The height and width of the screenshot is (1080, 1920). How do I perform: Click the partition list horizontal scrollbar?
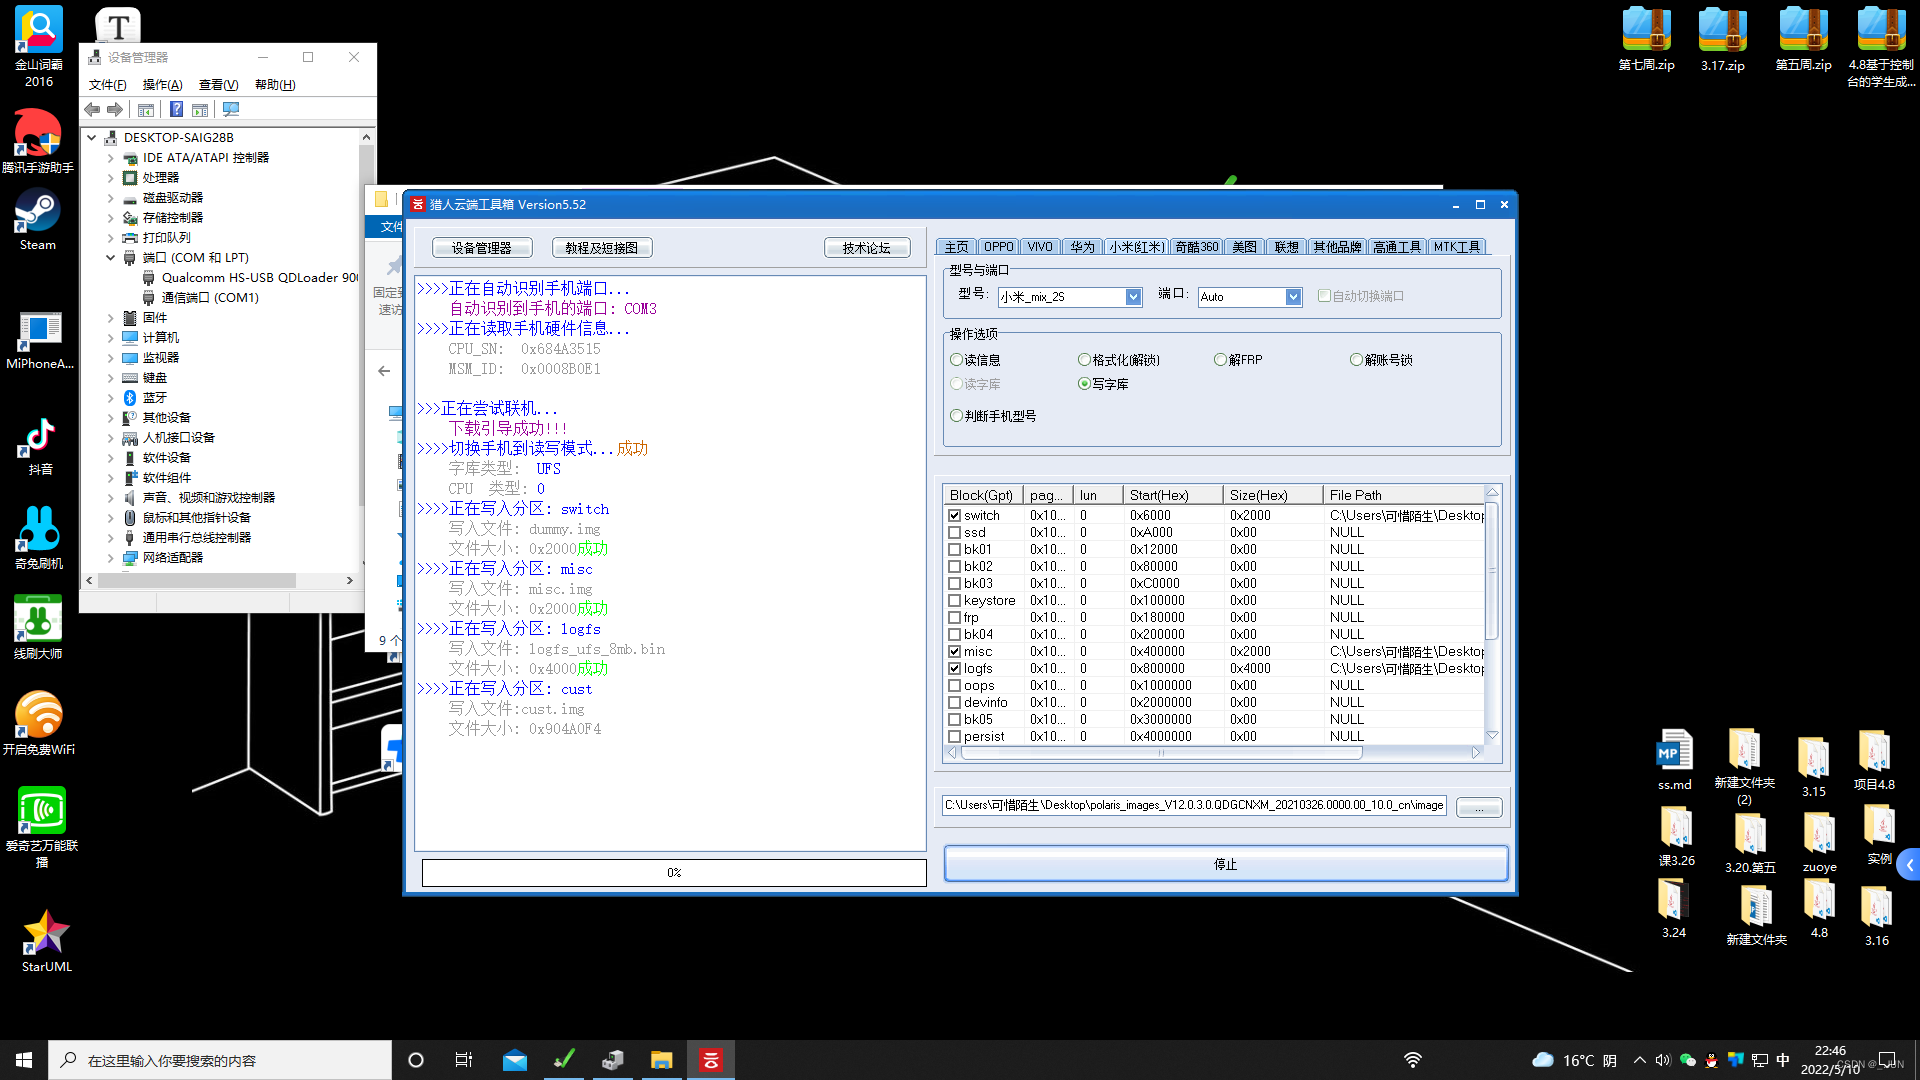coord(1160,753)
